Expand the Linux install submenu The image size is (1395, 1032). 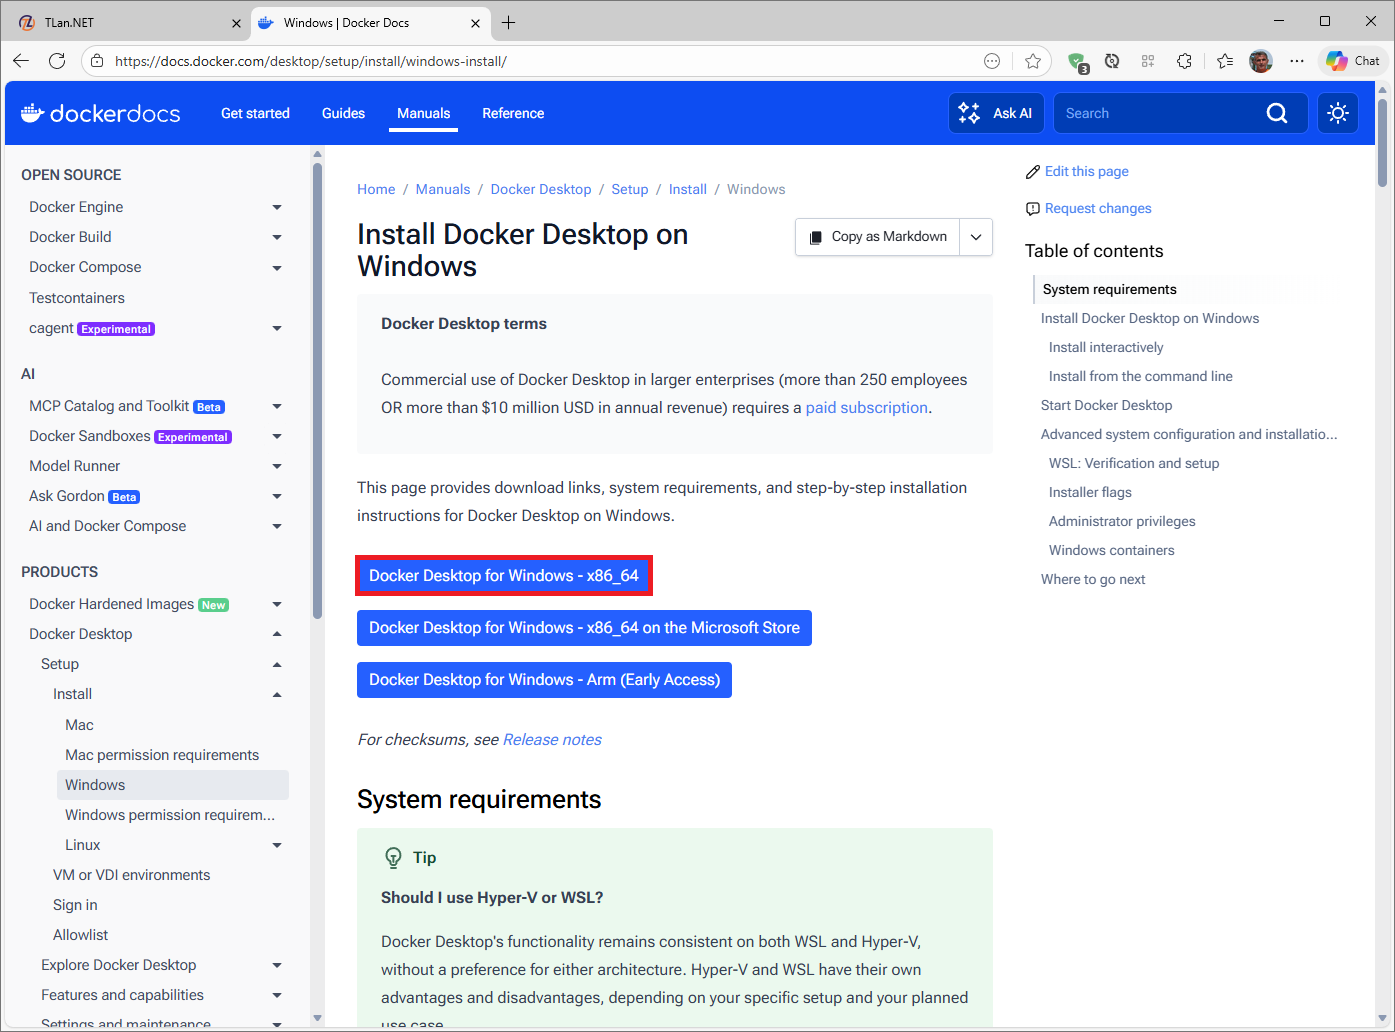(277, 845)
